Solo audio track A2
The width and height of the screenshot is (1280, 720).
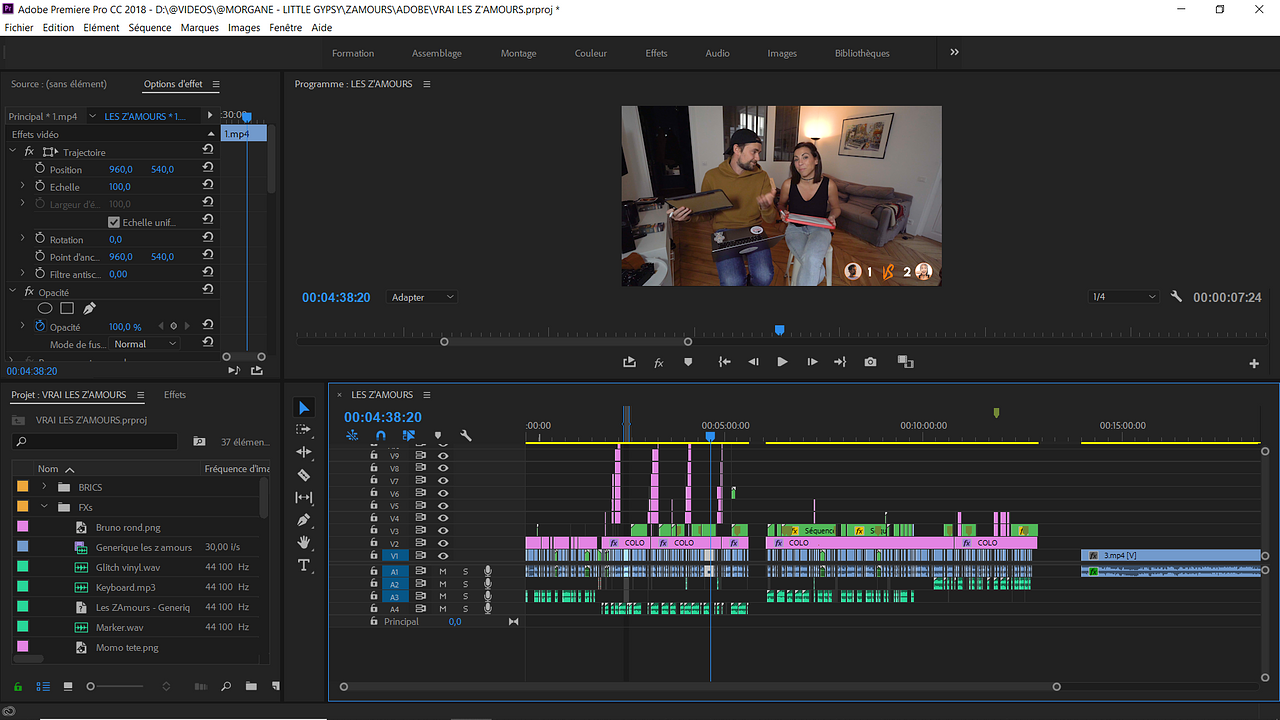465,584
